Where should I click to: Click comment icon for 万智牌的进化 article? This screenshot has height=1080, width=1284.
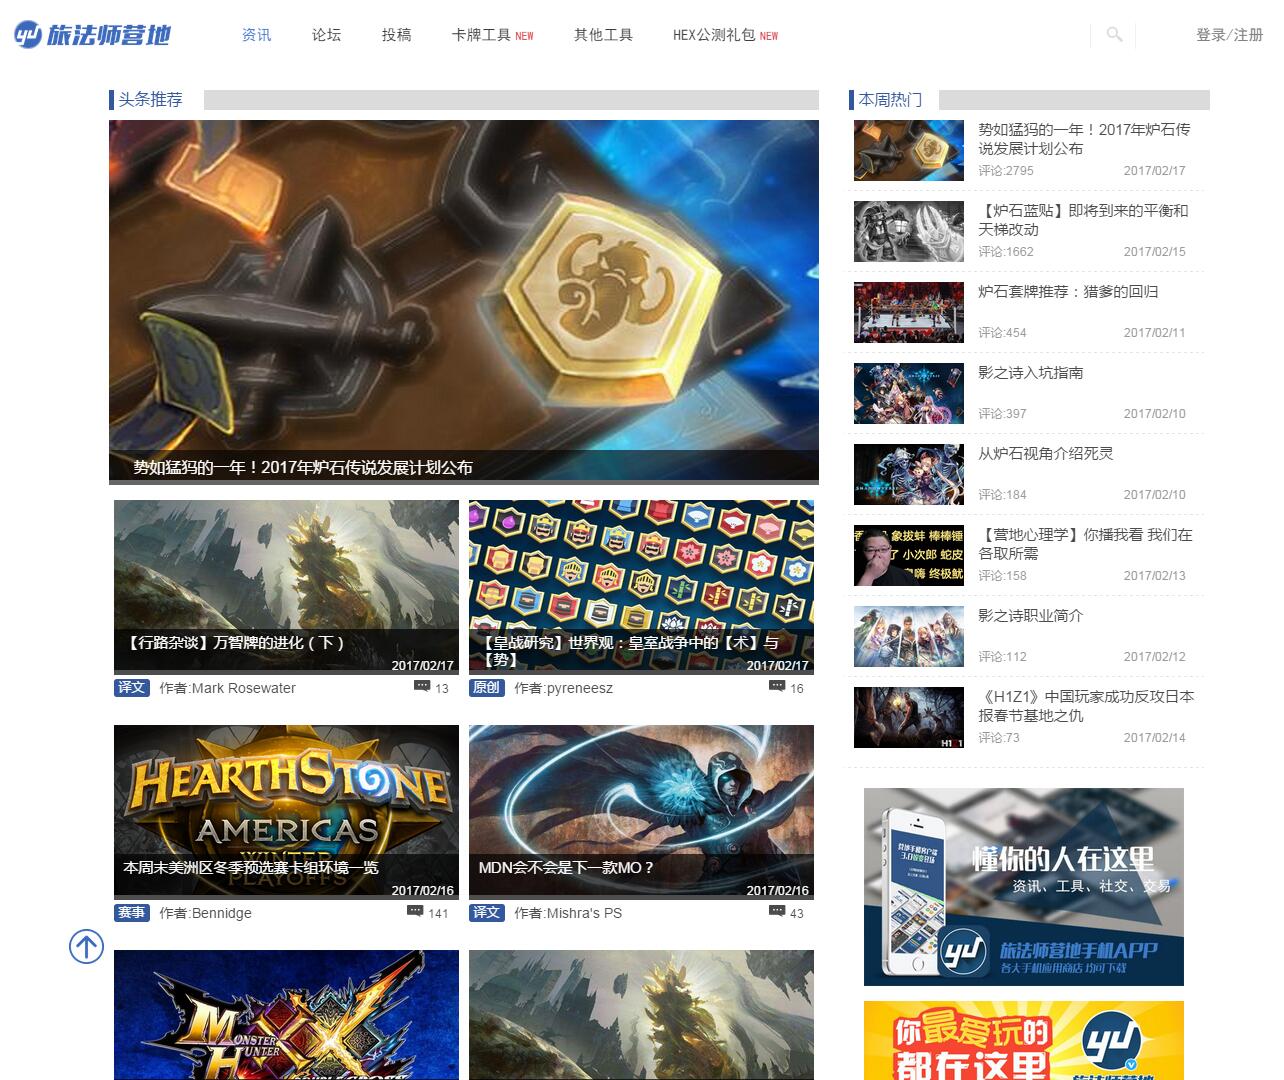pyautogui.click(x=422, y=687)
